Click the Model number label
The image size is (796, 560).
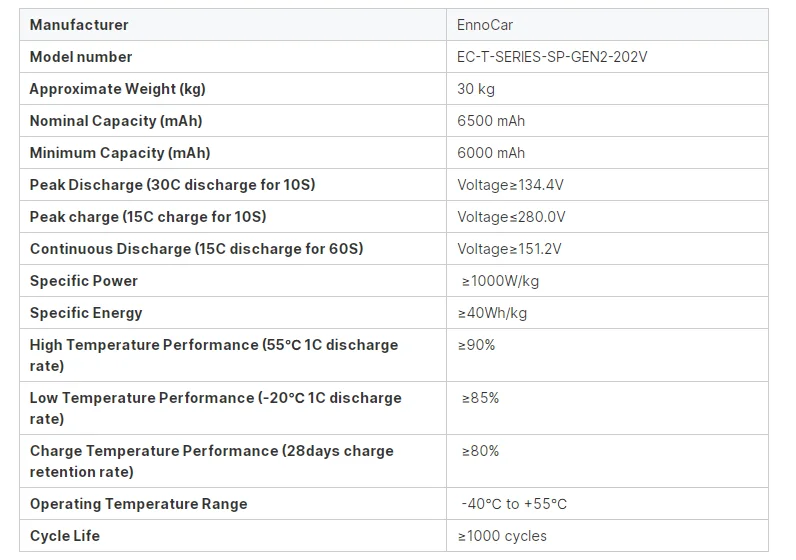pyautogui.click(x=81, y=57)
